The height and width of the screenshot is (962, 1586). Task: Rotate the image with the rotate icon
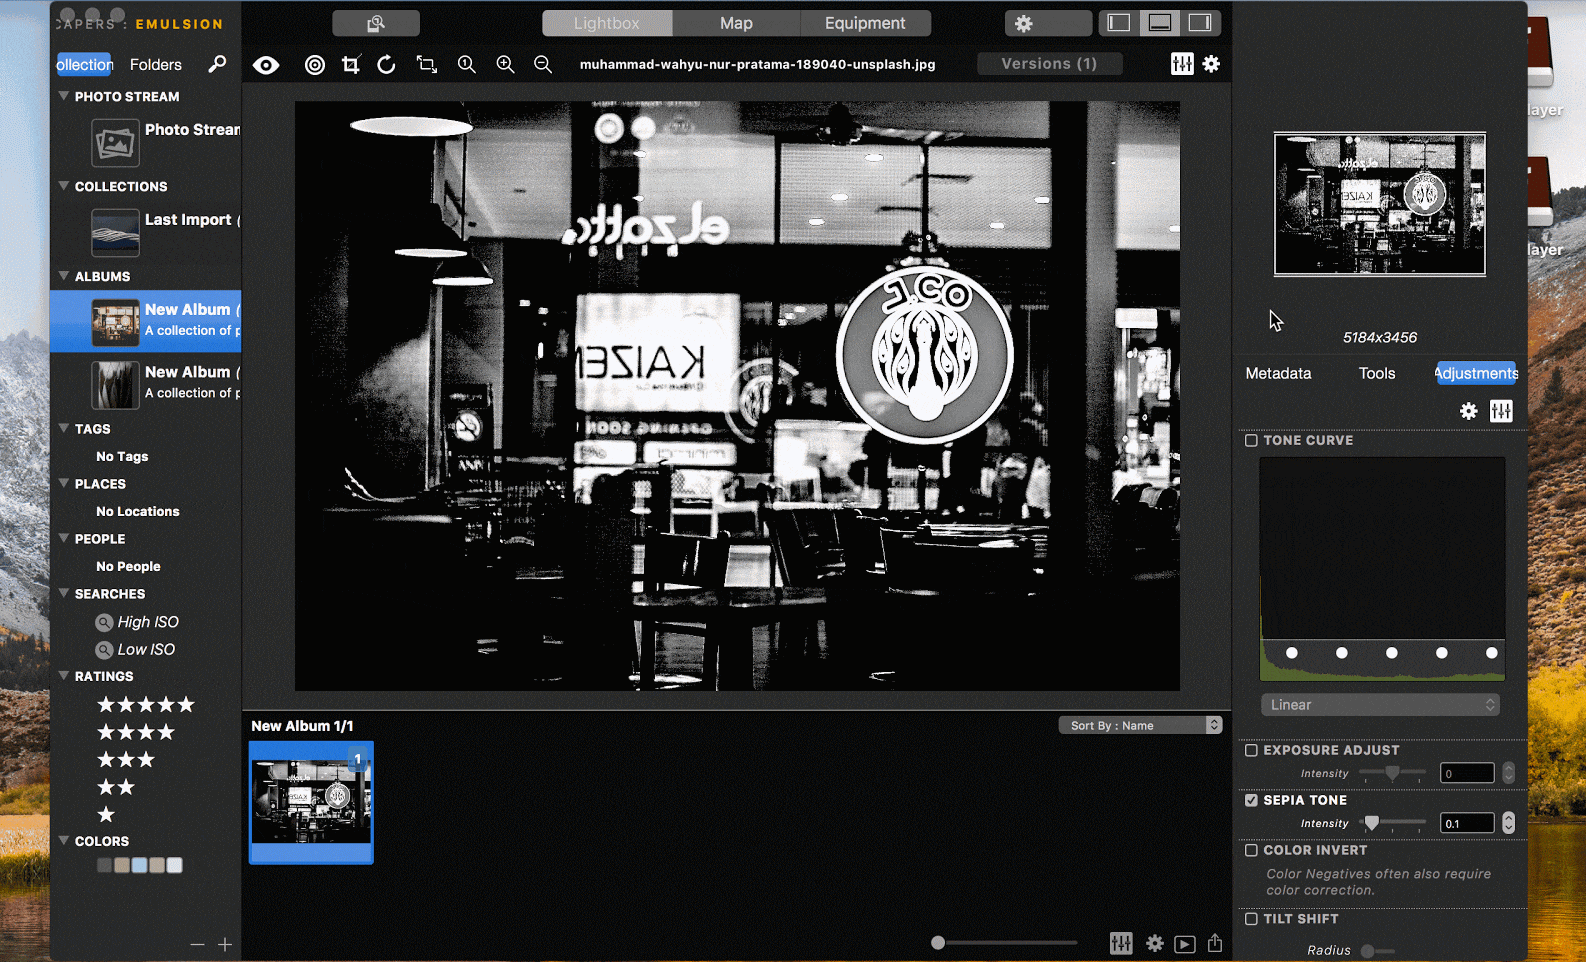pos(386,65)
